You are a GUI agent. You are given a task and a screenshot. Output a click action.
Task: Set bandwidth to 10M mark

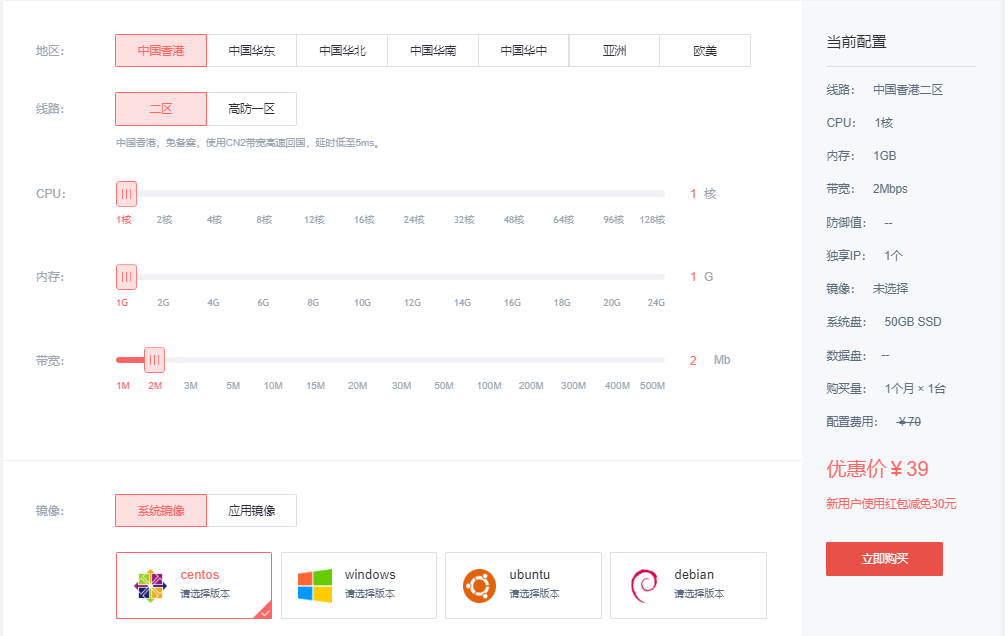tap(274, 386)
